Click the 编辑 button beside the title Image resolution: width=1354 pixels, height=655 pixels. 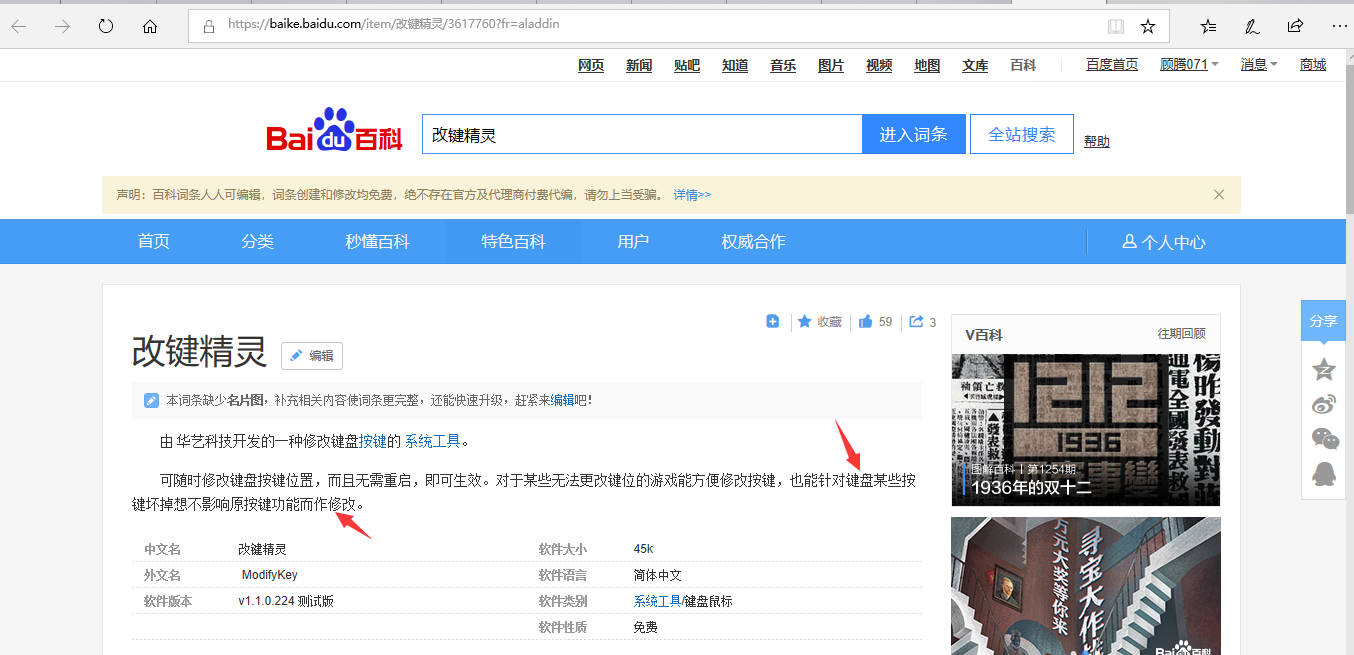312,355
